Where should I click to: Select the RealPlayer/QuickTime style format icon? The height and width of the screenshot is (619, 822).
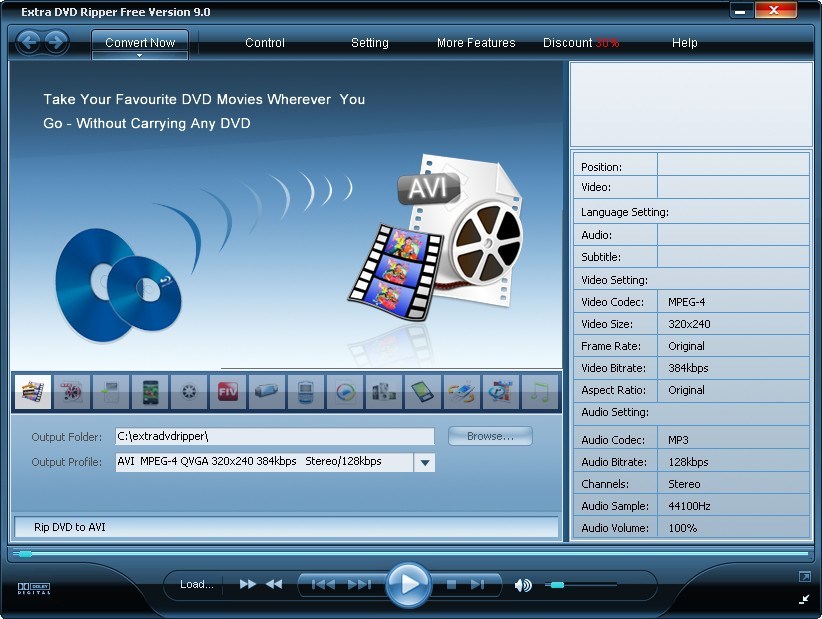pos(501,392)
